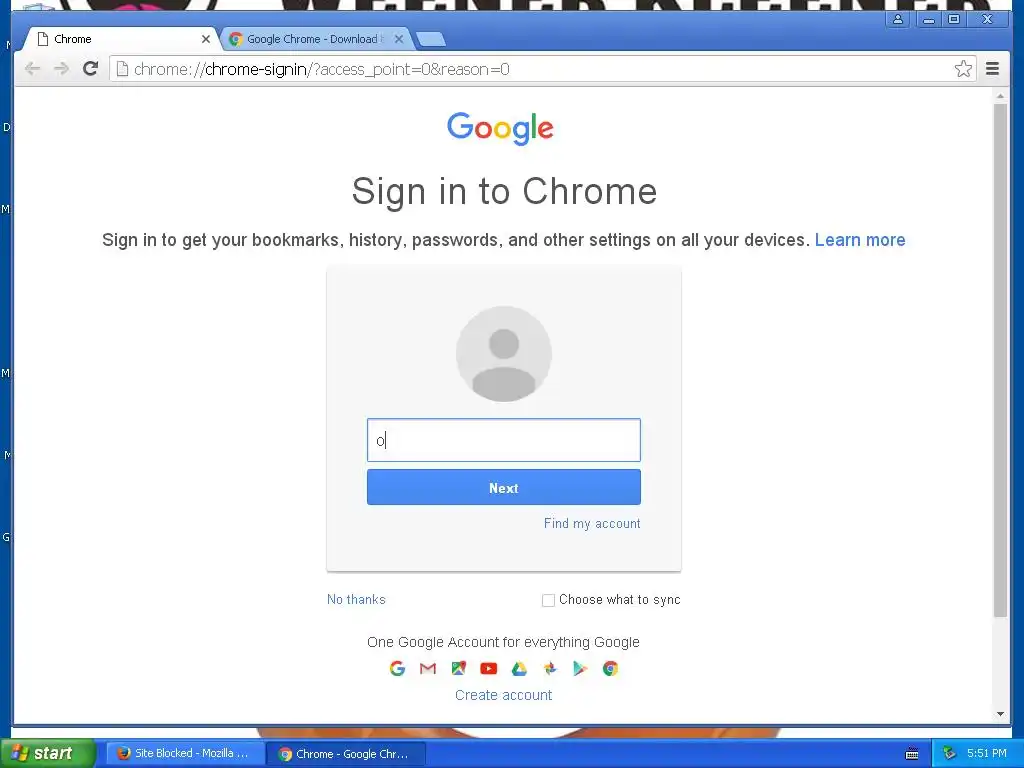This screenshot has width=1024, height=768.
Task: Select the Chrome - Google Chrome taskbar item
Action: point(345,754)
